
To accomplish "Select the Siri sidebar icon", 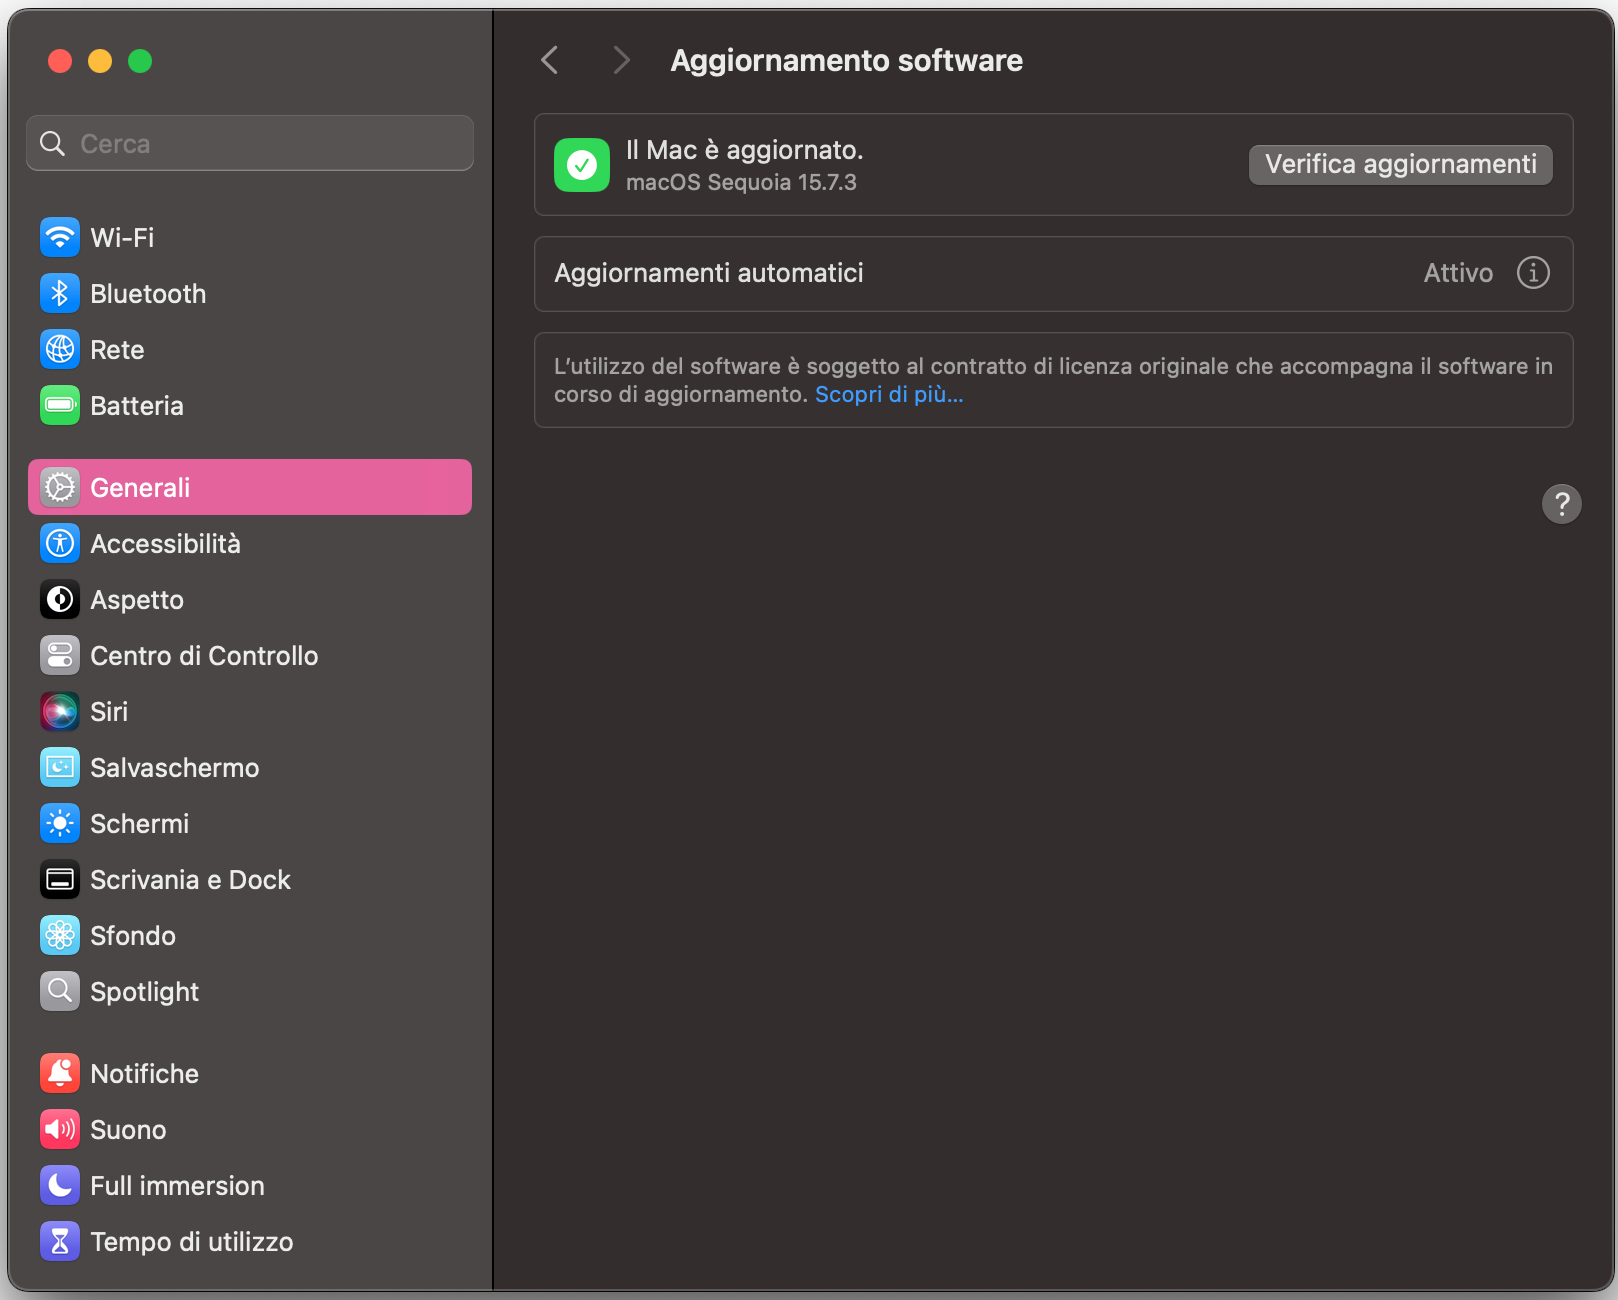I will [60, 711].
